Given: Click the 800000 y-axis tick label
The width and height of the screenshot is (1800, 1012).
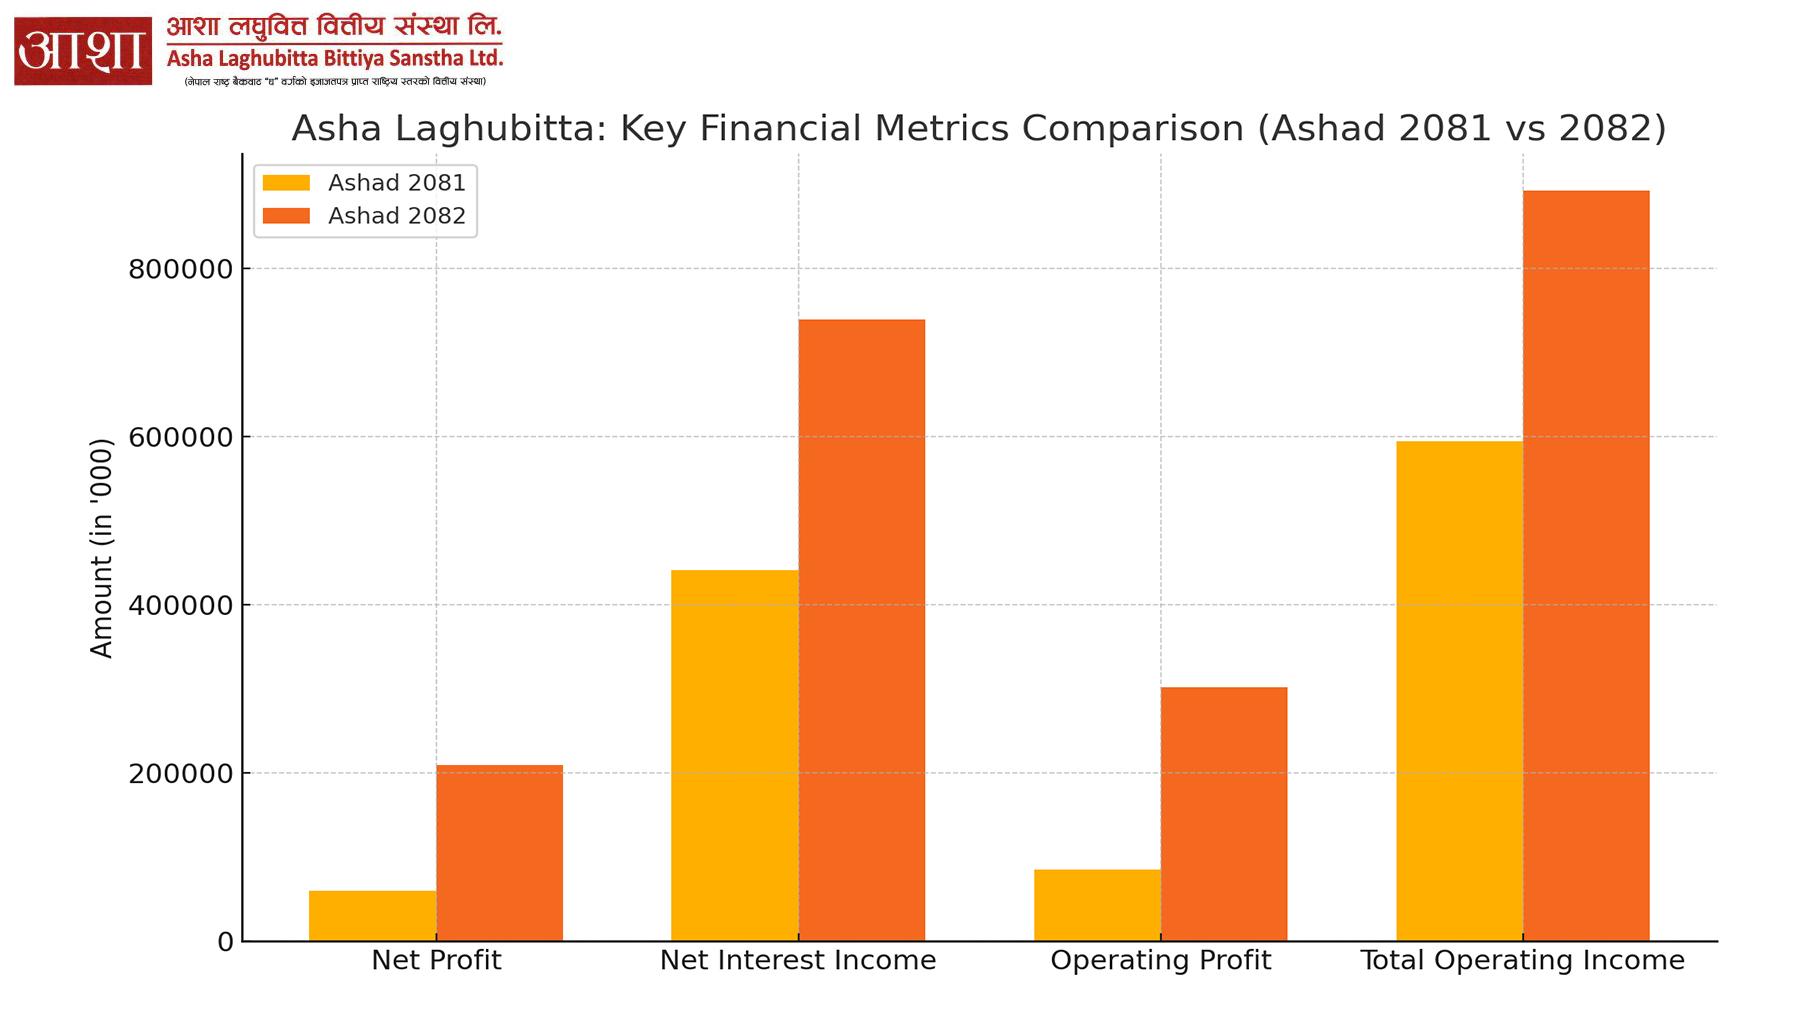Looking at the screenshot, I should (x=181, y=269).
